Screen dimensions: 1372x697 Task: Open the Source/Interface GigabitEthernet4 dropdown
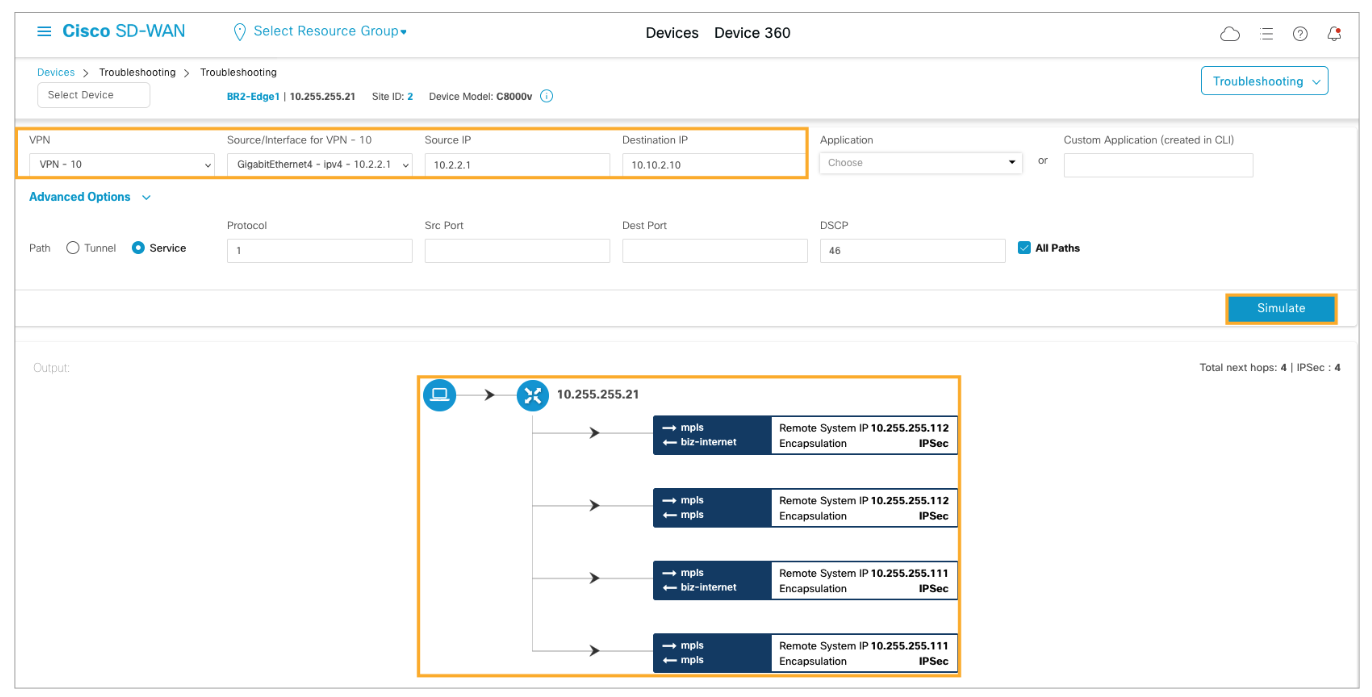pos(319,164)
